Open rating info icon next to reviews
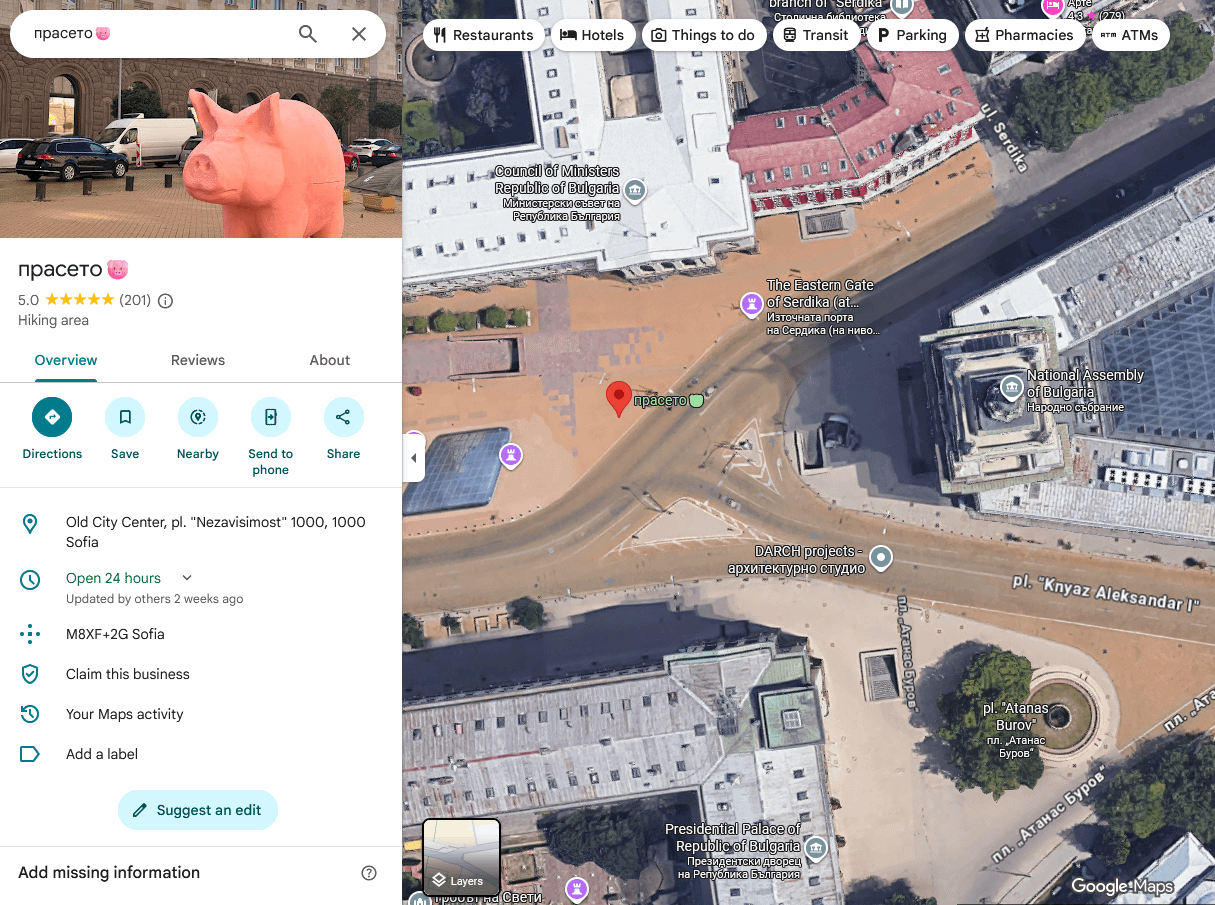Screen dimensions: 1215x905 (x=166, y=300)
